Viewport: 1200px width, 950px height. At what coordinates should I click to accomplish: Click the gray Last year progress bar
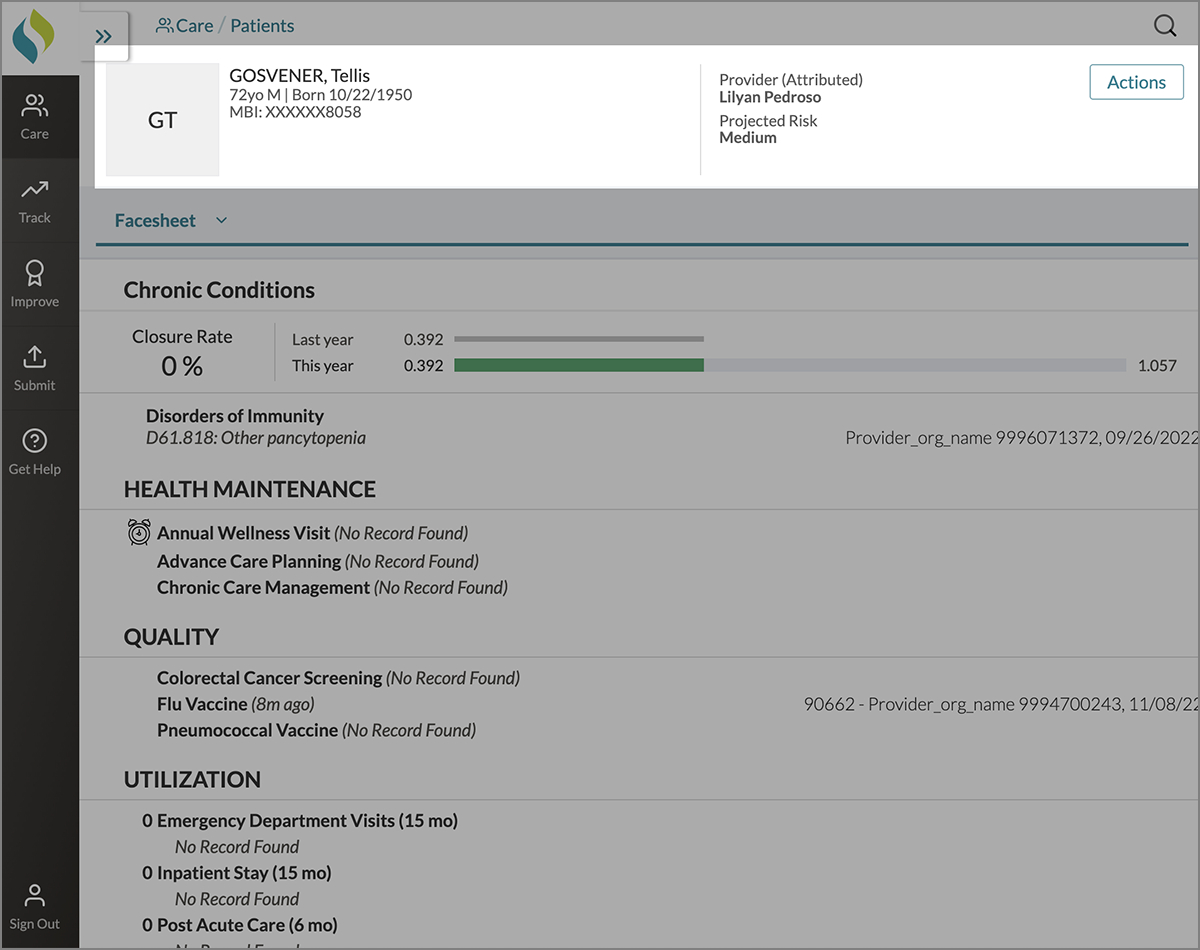(579, 339)
